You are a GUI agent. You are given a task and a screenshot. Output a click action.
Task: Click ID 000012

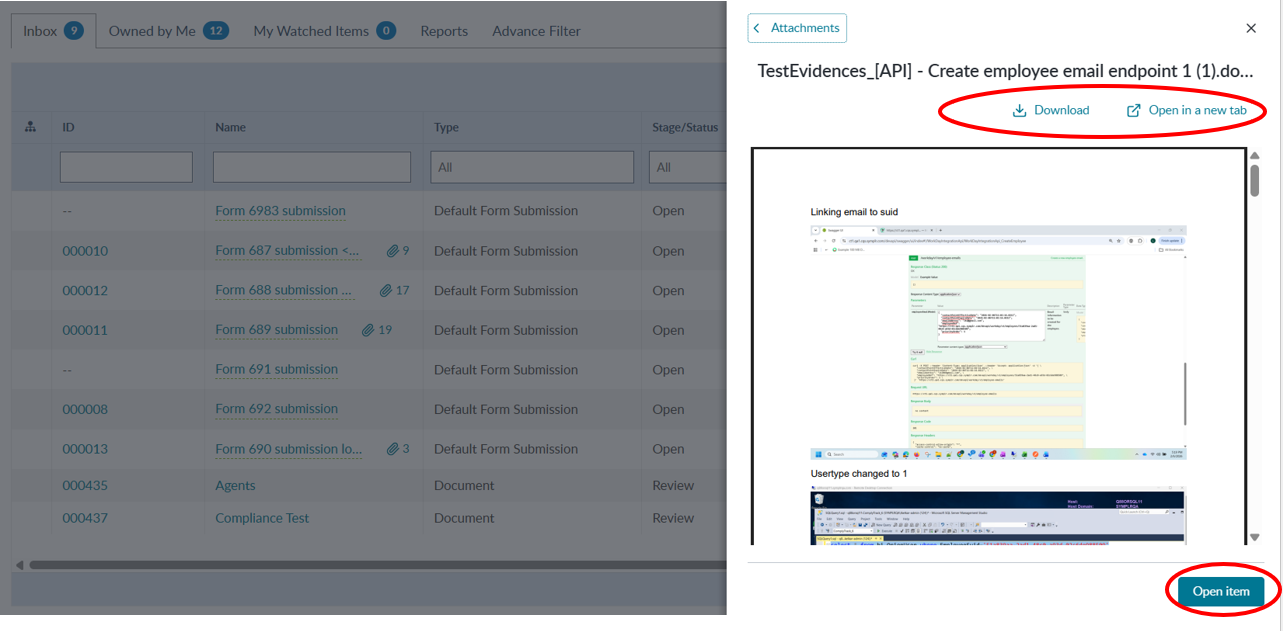[85, 291]
